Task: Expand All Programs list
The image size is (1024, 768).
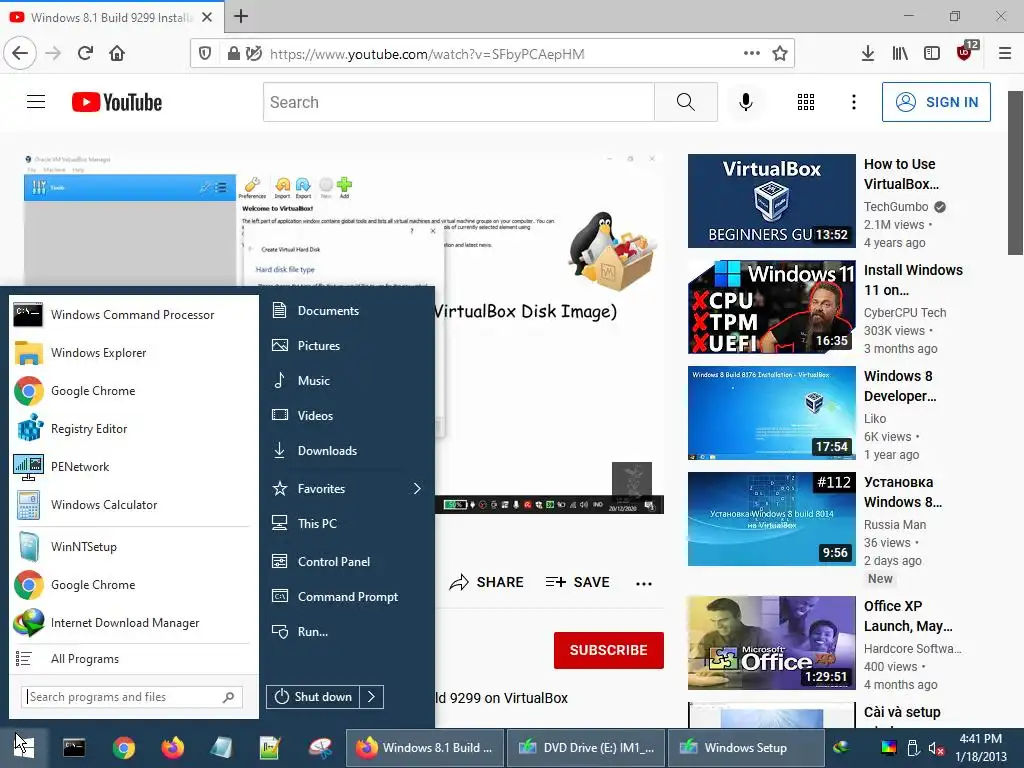Action: tap(133, 659)
